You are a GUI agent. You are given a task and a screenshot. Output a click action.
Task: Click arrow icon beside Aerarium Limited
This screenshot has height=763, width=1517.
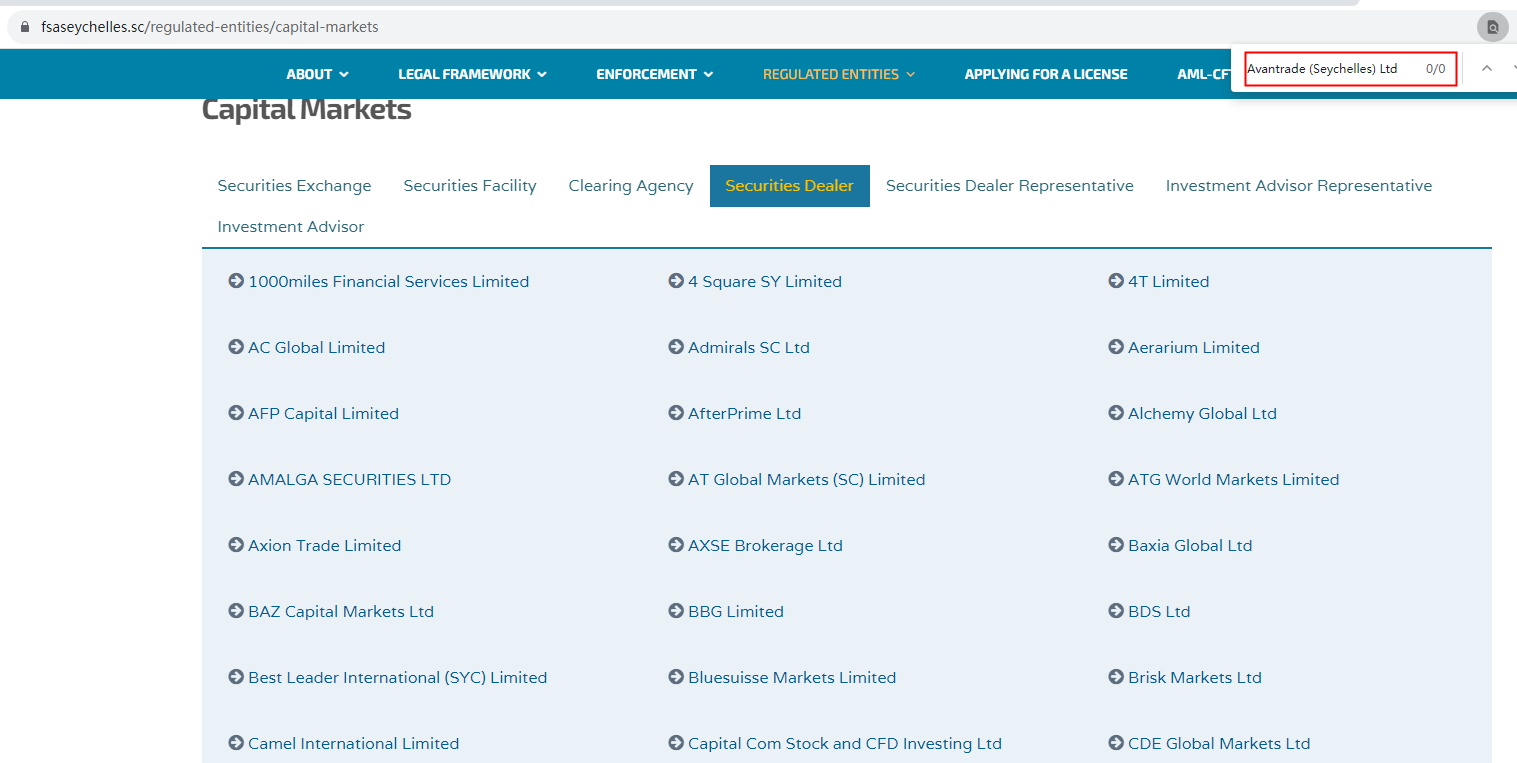tap(1116, 347)
